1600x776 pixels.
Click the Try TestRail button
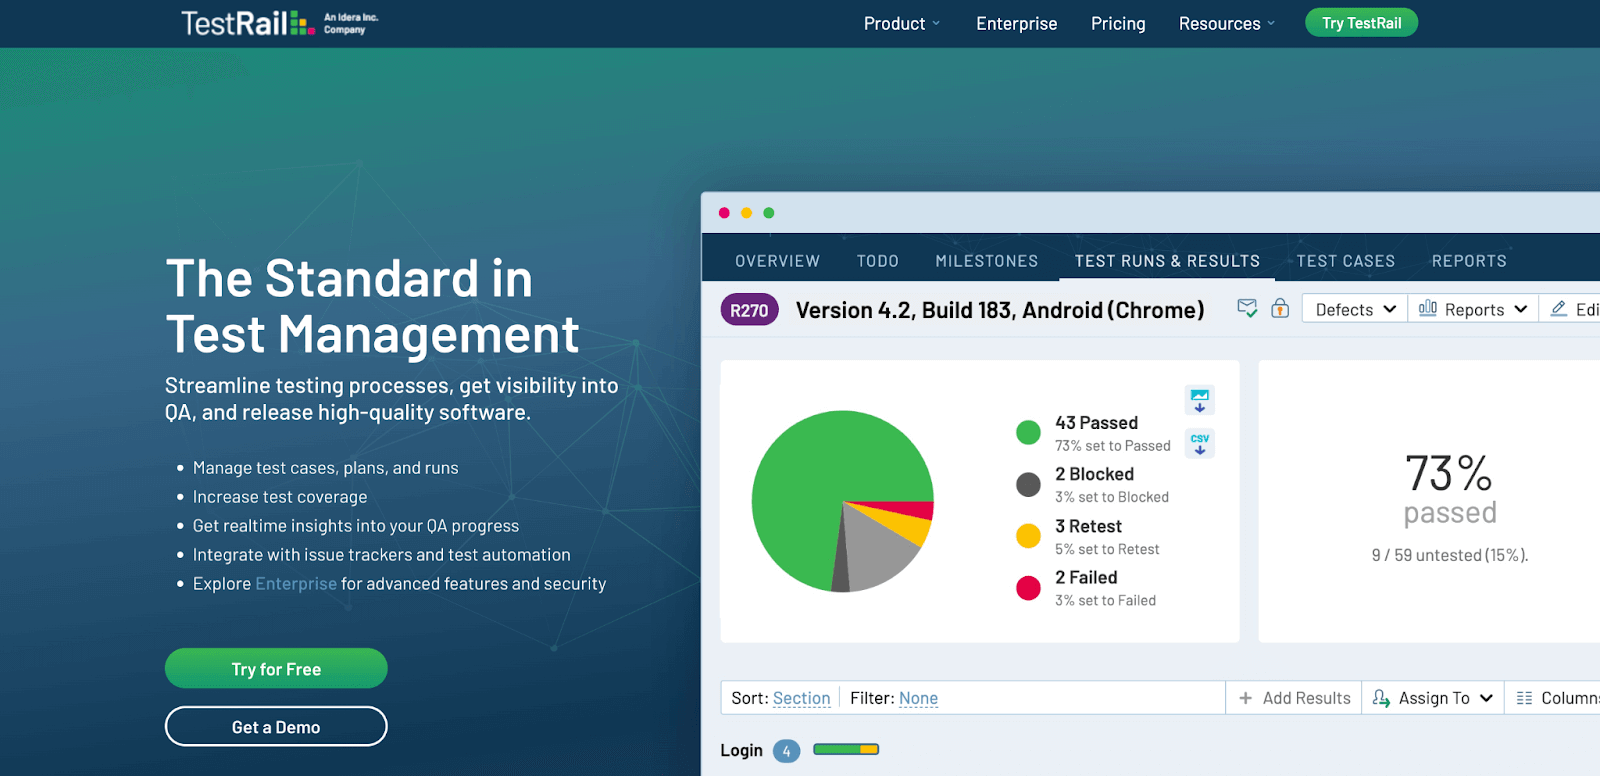click(x=1361, y=23)
